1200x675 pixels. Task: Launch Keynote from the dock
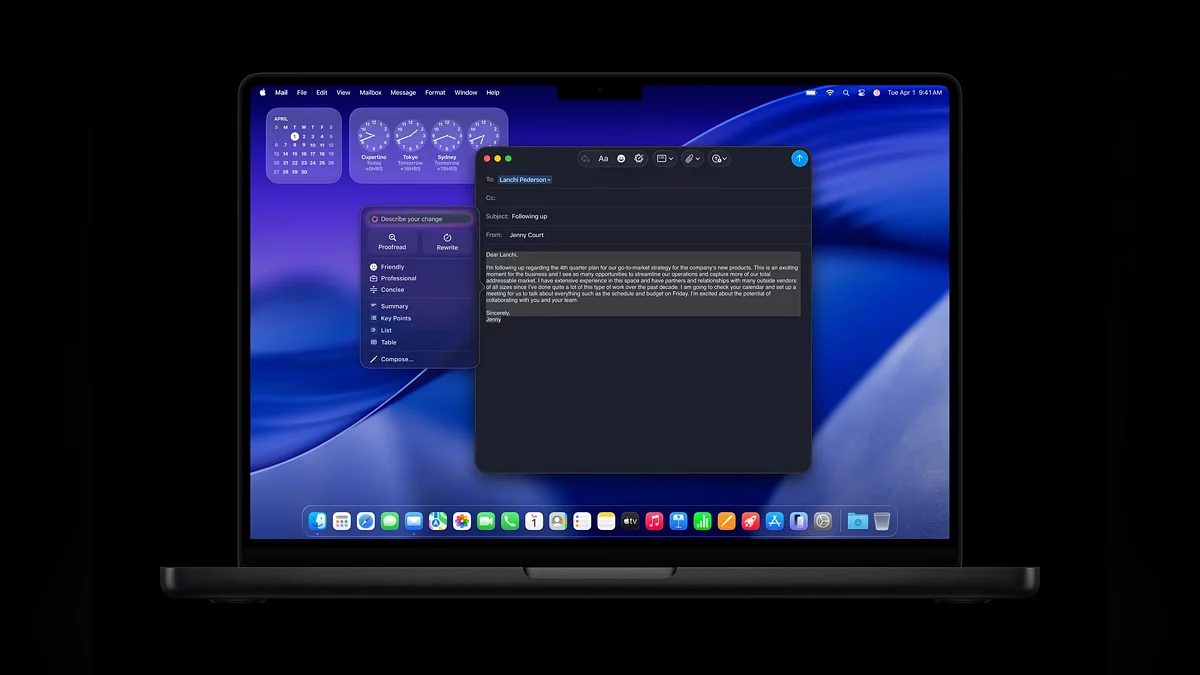click(679, 521)
